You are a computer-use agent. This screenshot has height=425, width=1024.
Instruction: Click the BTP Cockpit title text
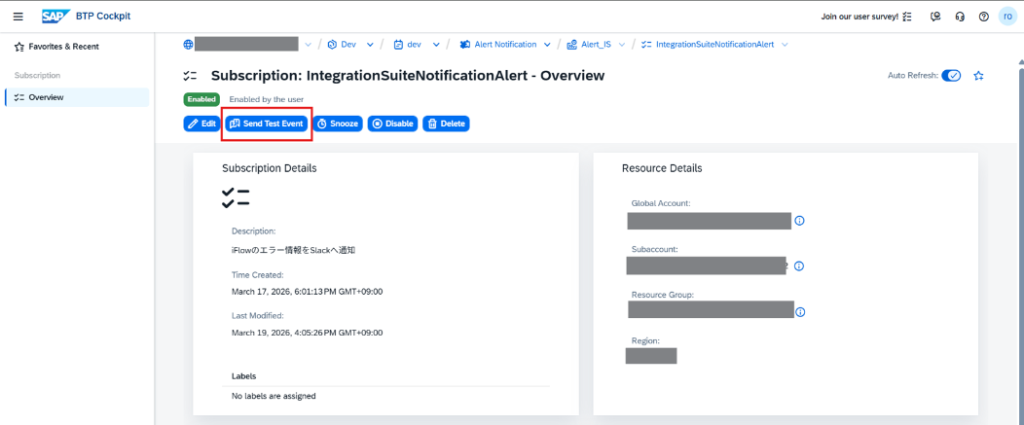coord(104,16)
